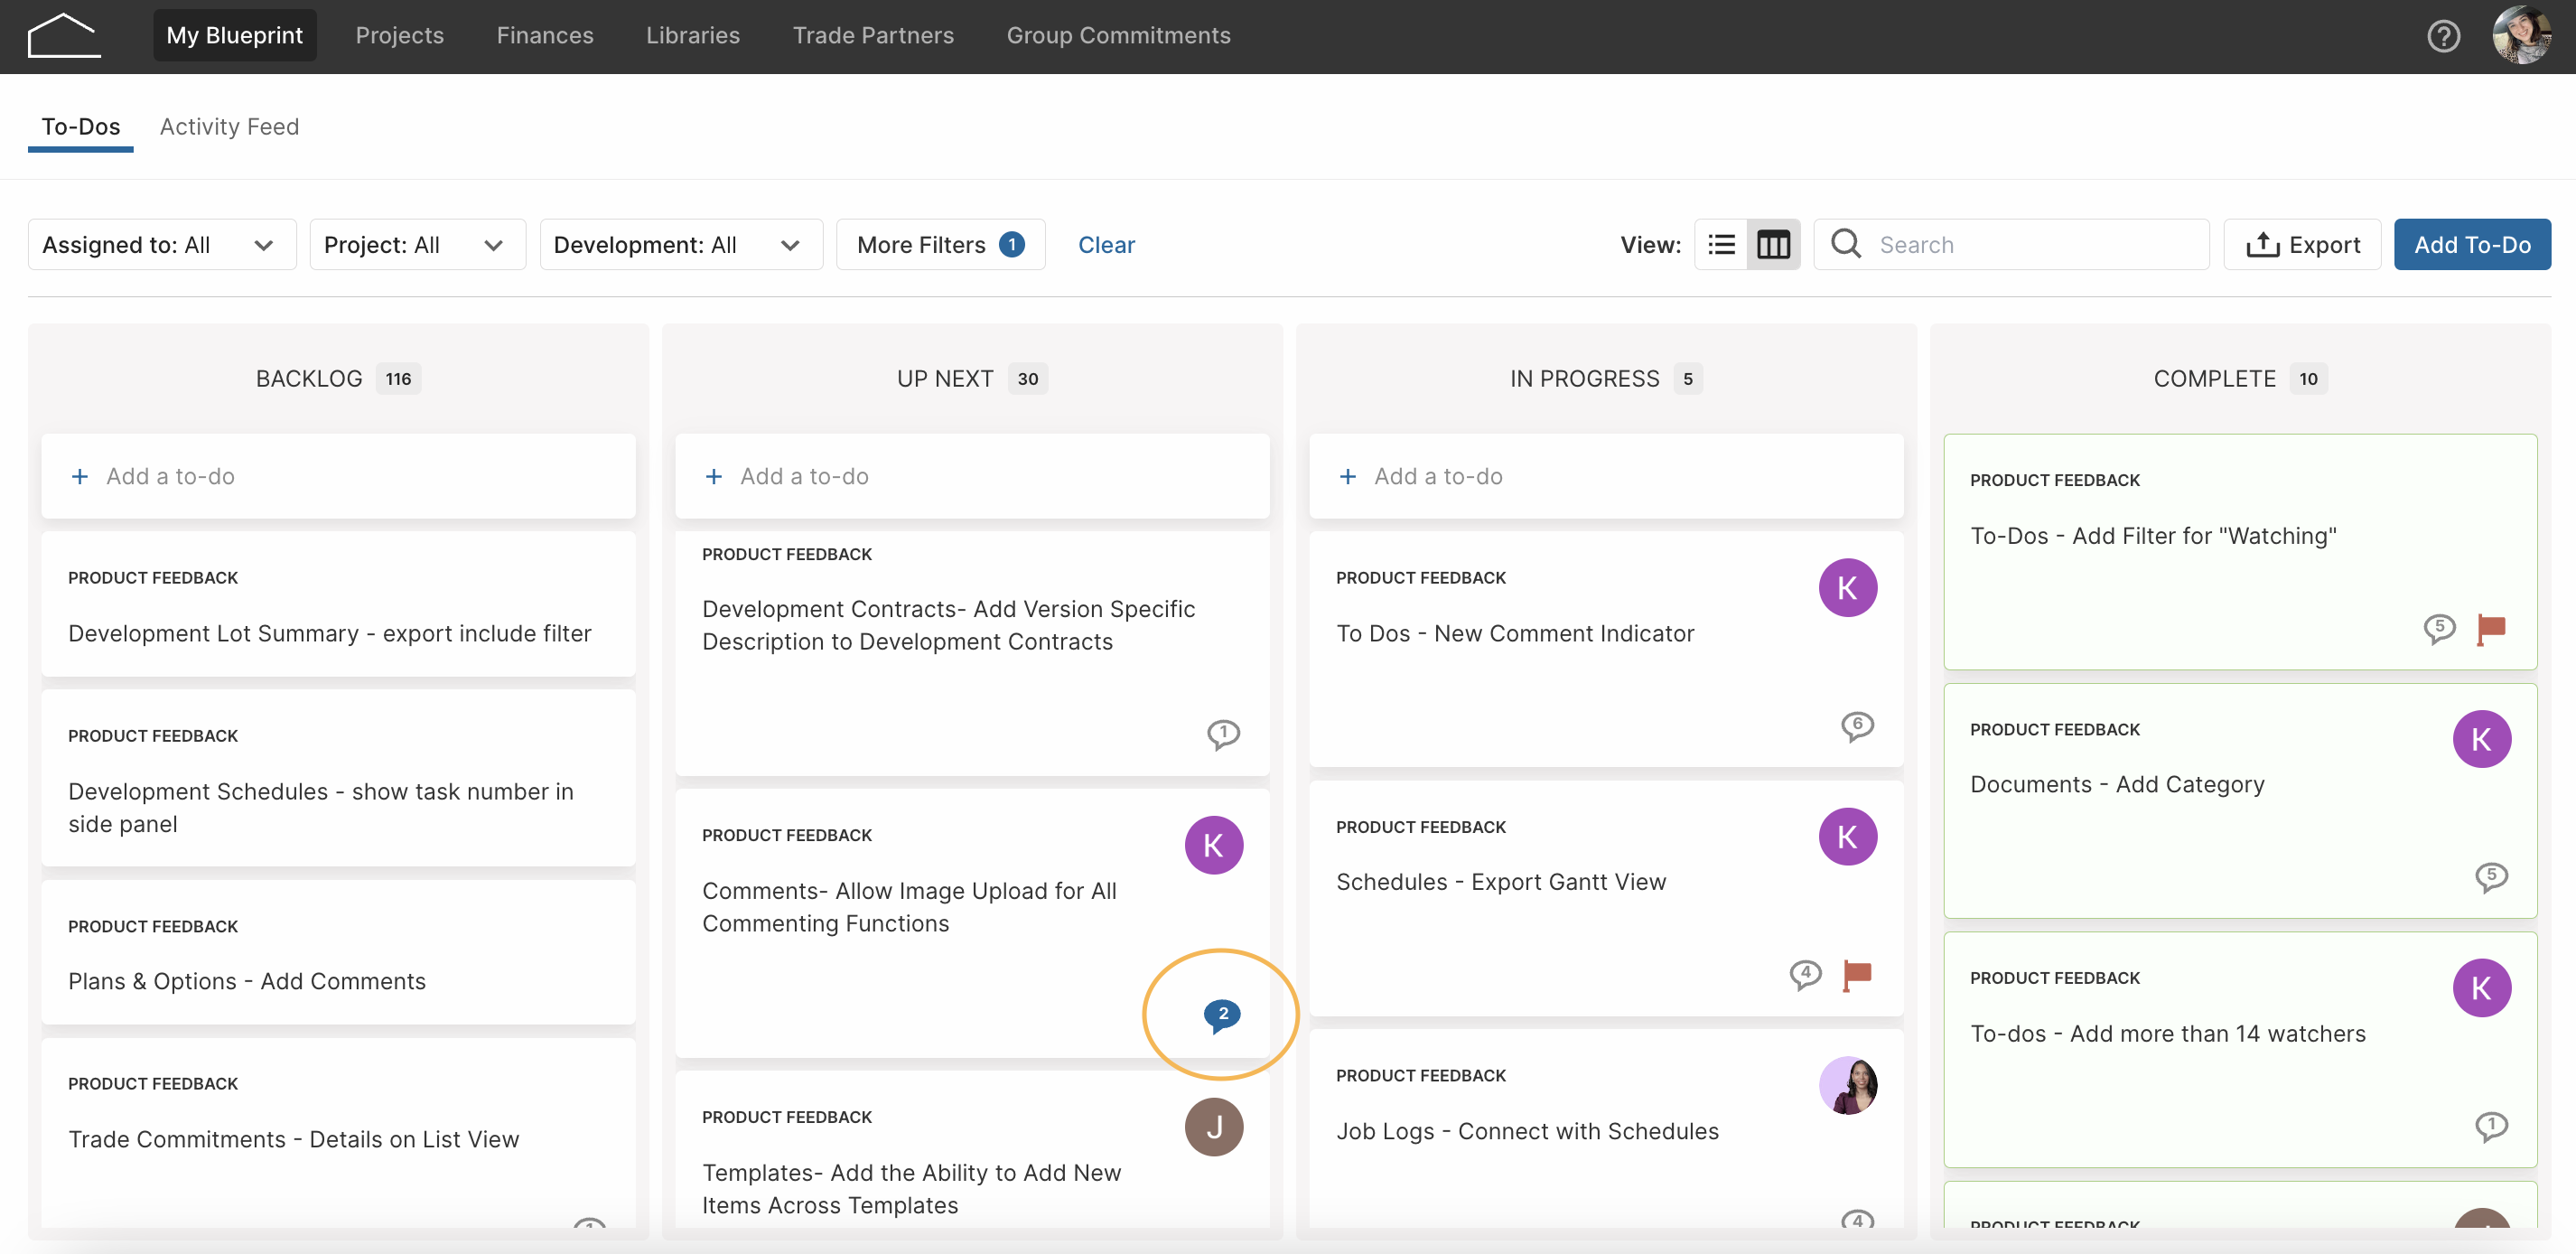Click K avatar on Comments Allow Image Upload card
Screen dimensions: 2576x1254
[x=1213, y=845]
